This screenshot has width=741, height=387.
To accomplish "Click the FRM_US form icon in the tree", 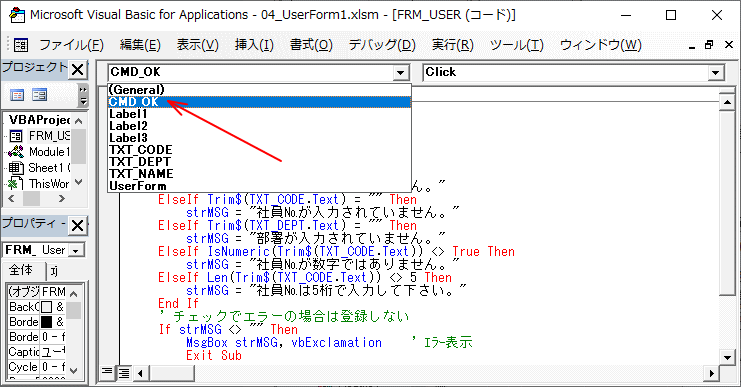I will tap(16, 136).
